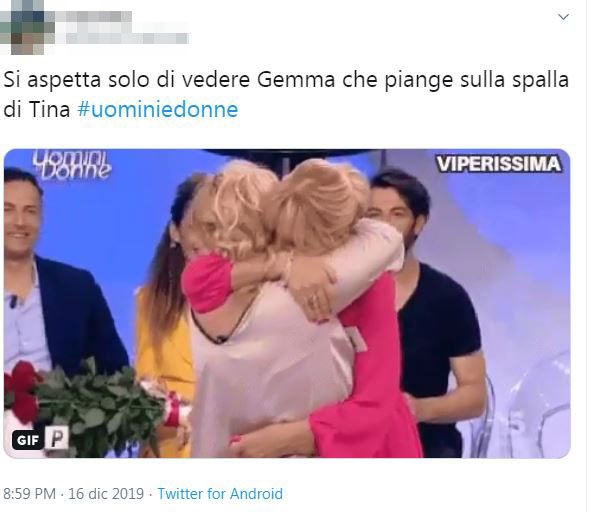Select the Uomini e Donne logo watermark
The width and height of the screenshot is (597, 512).
click(72, 165)
